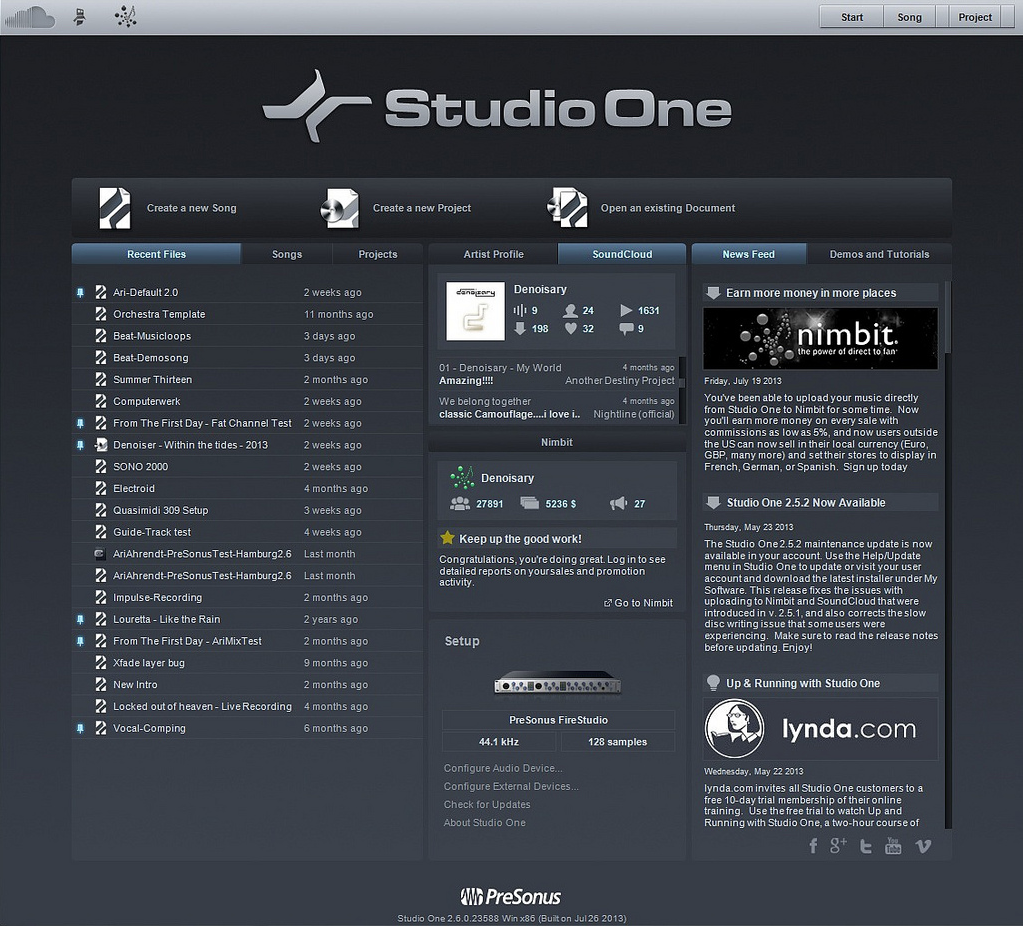1023x926 pixels.
Task: Click Nimbit promotions megaphone icon showing 27
Action: pyautogui.click(x=618, y=503)
